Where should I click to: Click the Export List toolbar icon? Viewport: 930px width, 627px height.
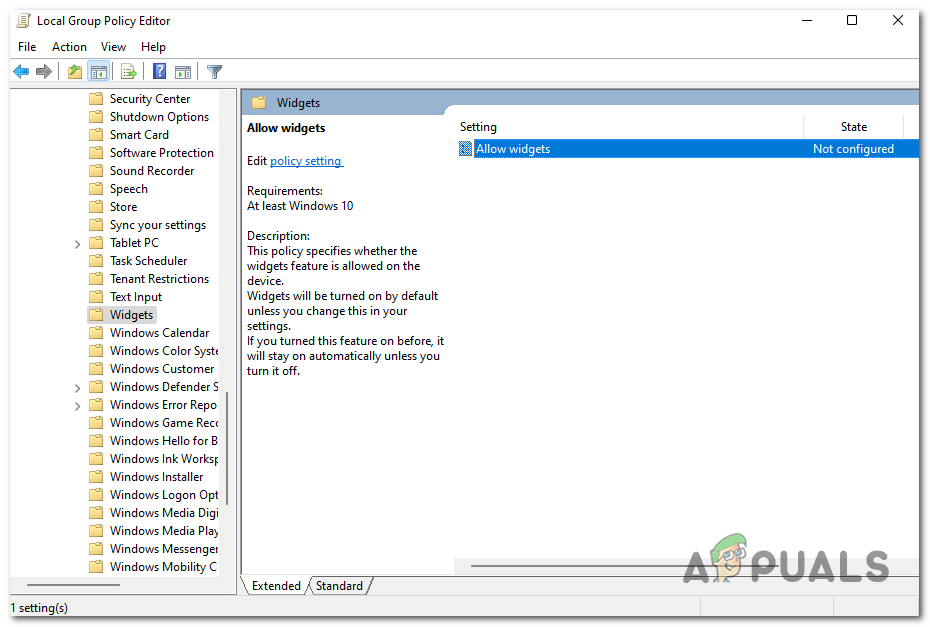pos(129,72)
